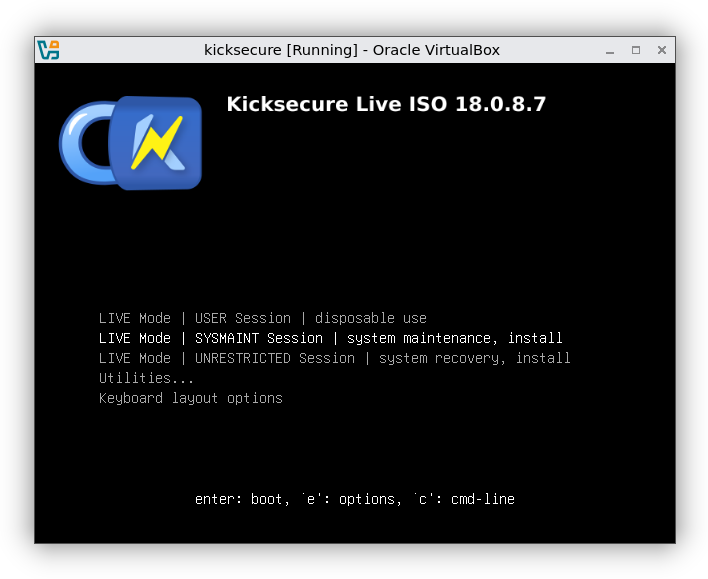Select LIVE Mode UNRESTRICTED Session entry

(335, 358)
